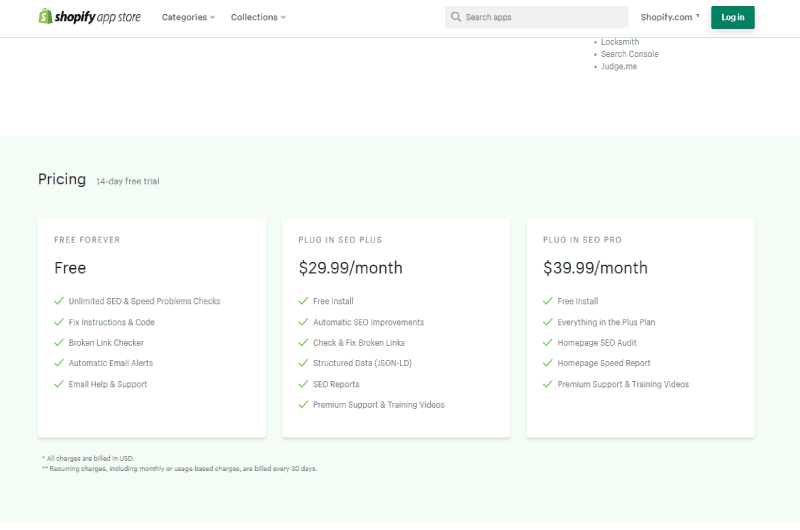Click the Log in button
Screen dimensions: 800x530
(x=733, y=17)
